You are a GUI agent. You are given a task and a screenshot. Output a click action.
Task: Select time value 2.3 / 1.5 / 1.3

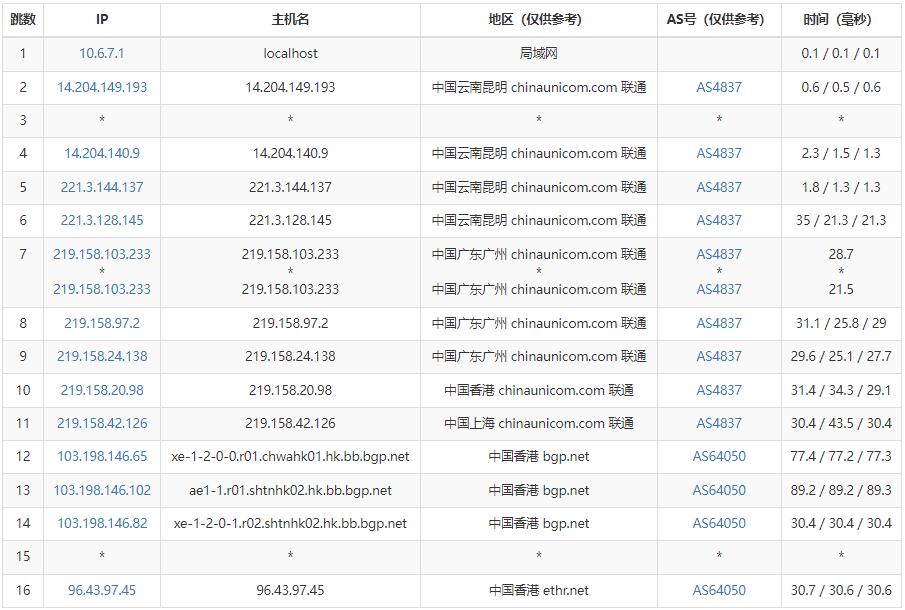(841, 153)
